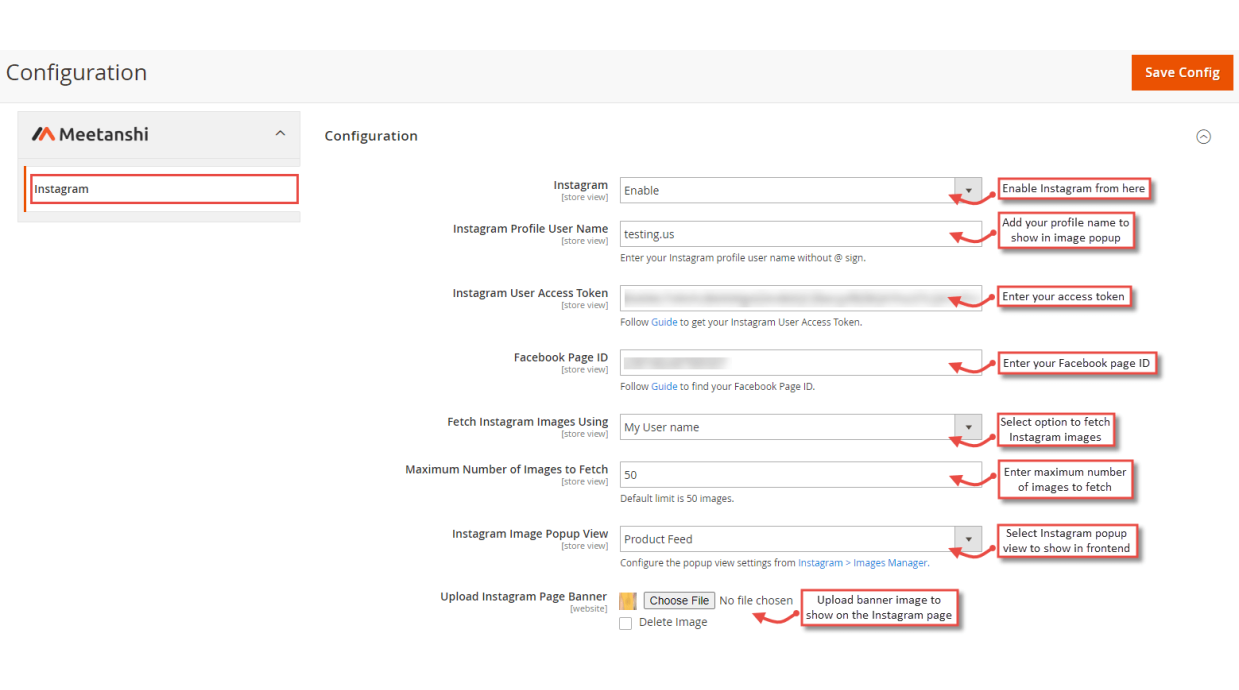Screen dimensions: 1239x690
Task: Click the 'Default limit is 50 images.' note
Action: tap(677, 498)
